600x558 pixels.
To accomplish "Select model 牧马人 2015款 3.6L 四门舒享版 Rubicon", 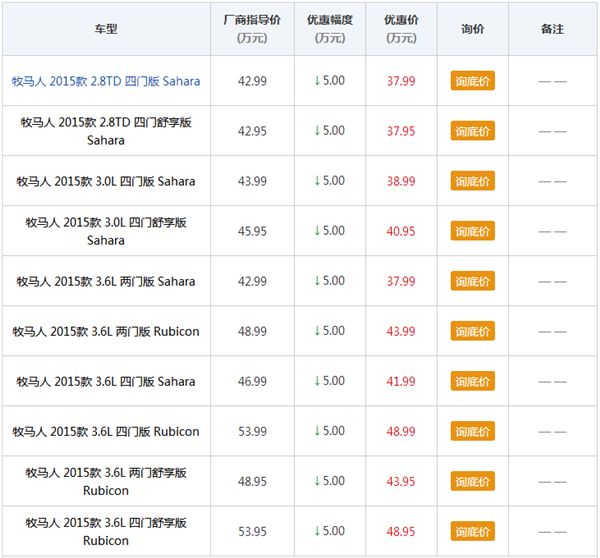I will pyautogui.click(x=106, y=532).
